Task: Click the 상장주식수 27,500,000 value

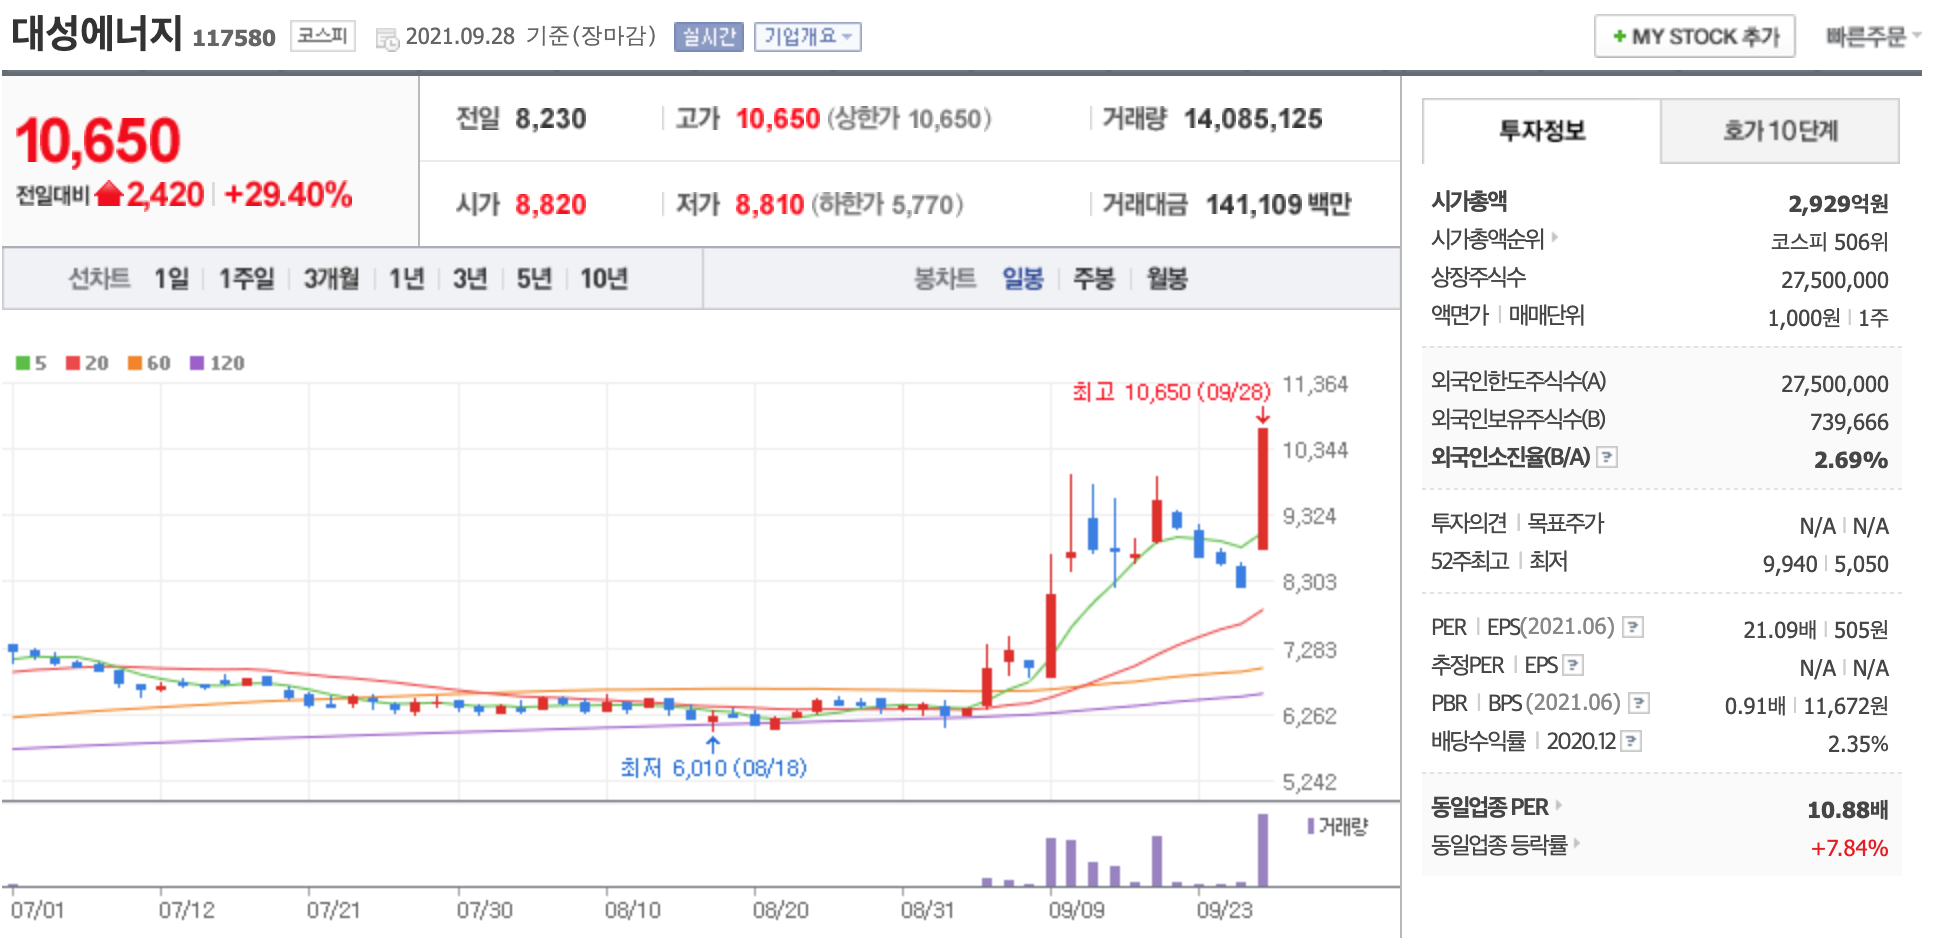Action: pyautogui.click(x=1835, y=280)
